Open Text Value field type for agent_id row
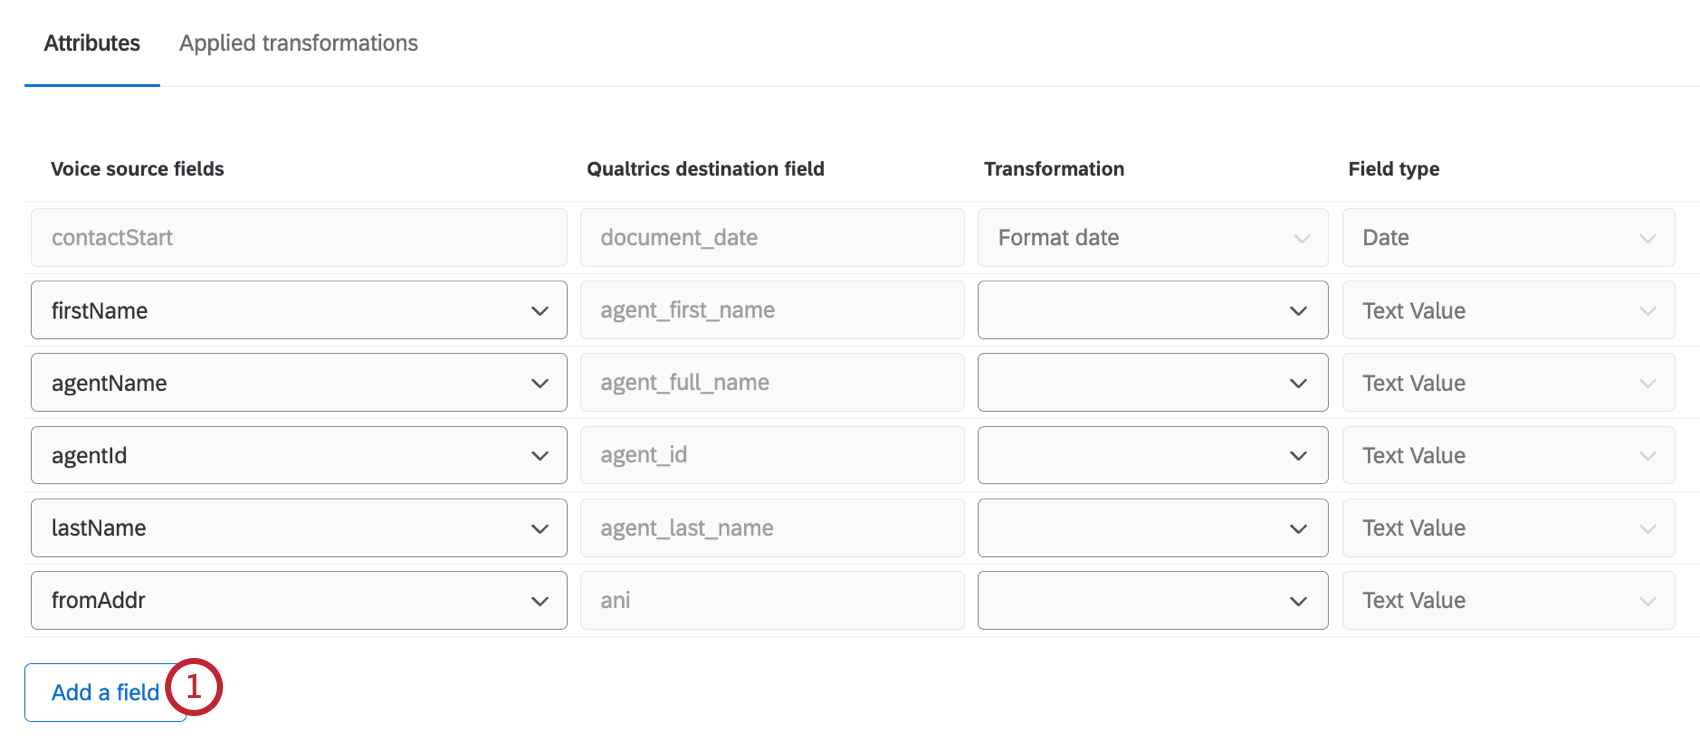 [x=1508, y=455]
